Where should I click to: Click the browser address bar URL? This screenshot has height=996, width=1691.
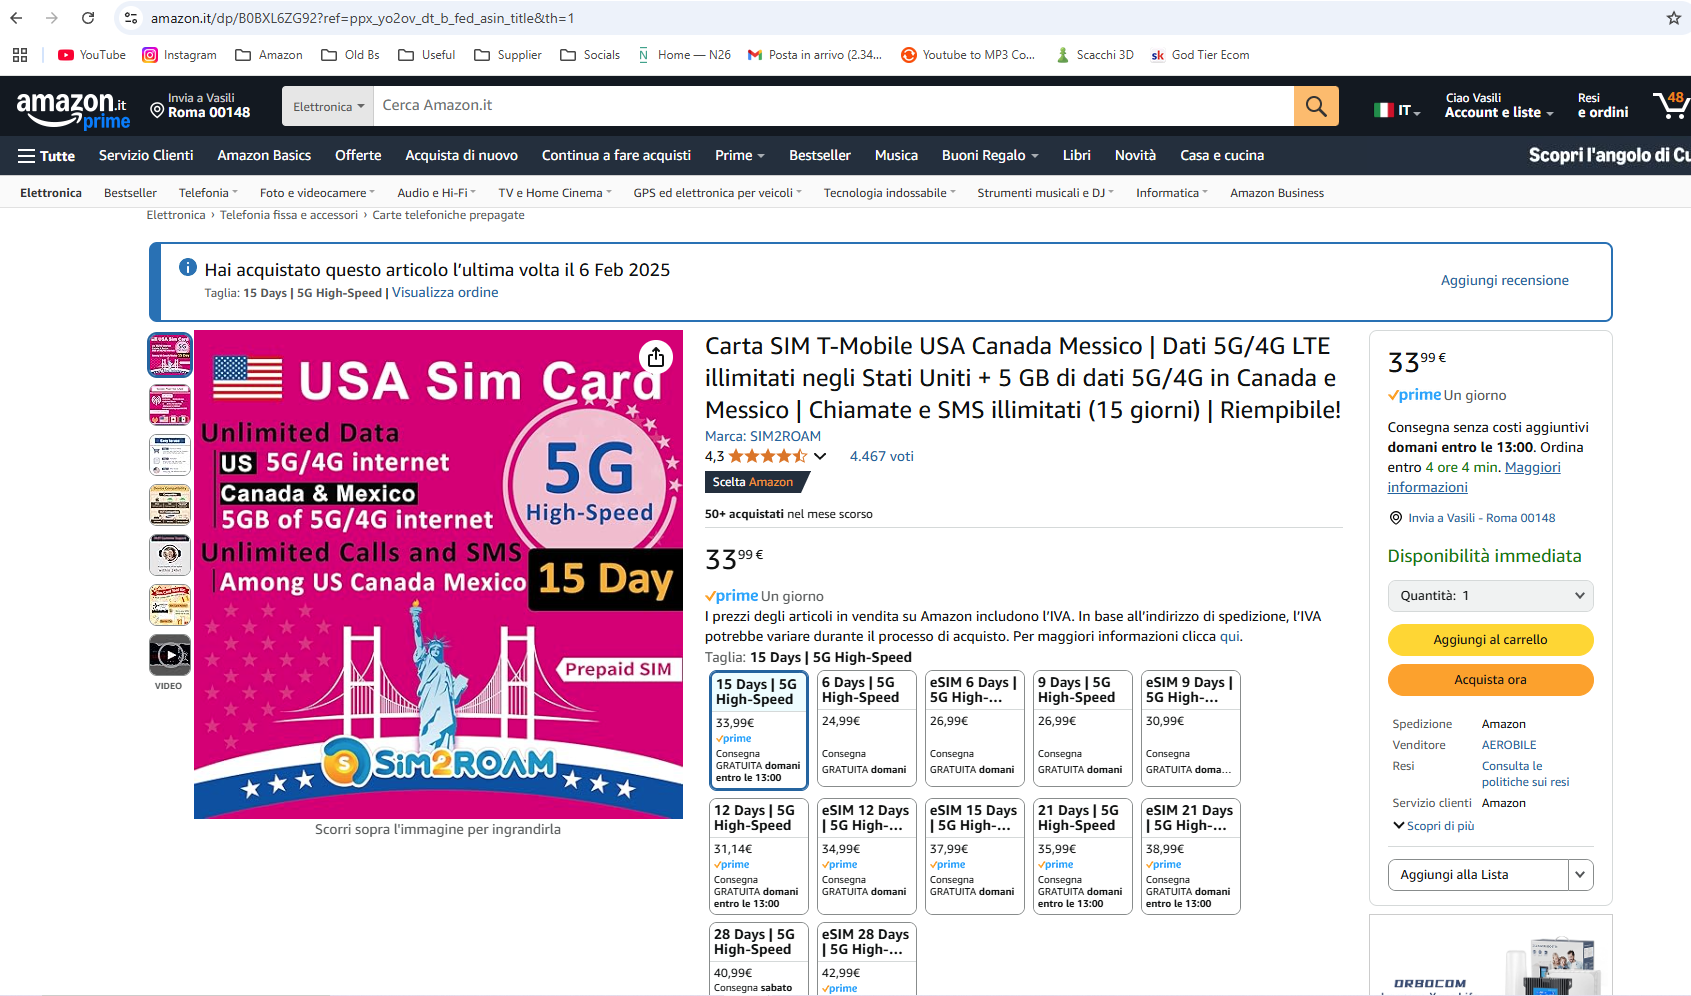[x=362, y=18]
